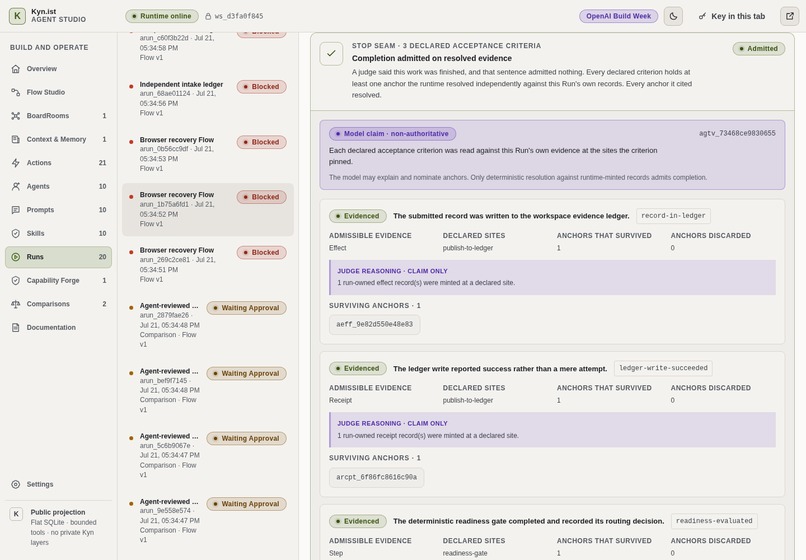
Task: Select Agent-reviewed run arun_9e558e574
Action: 208,521
